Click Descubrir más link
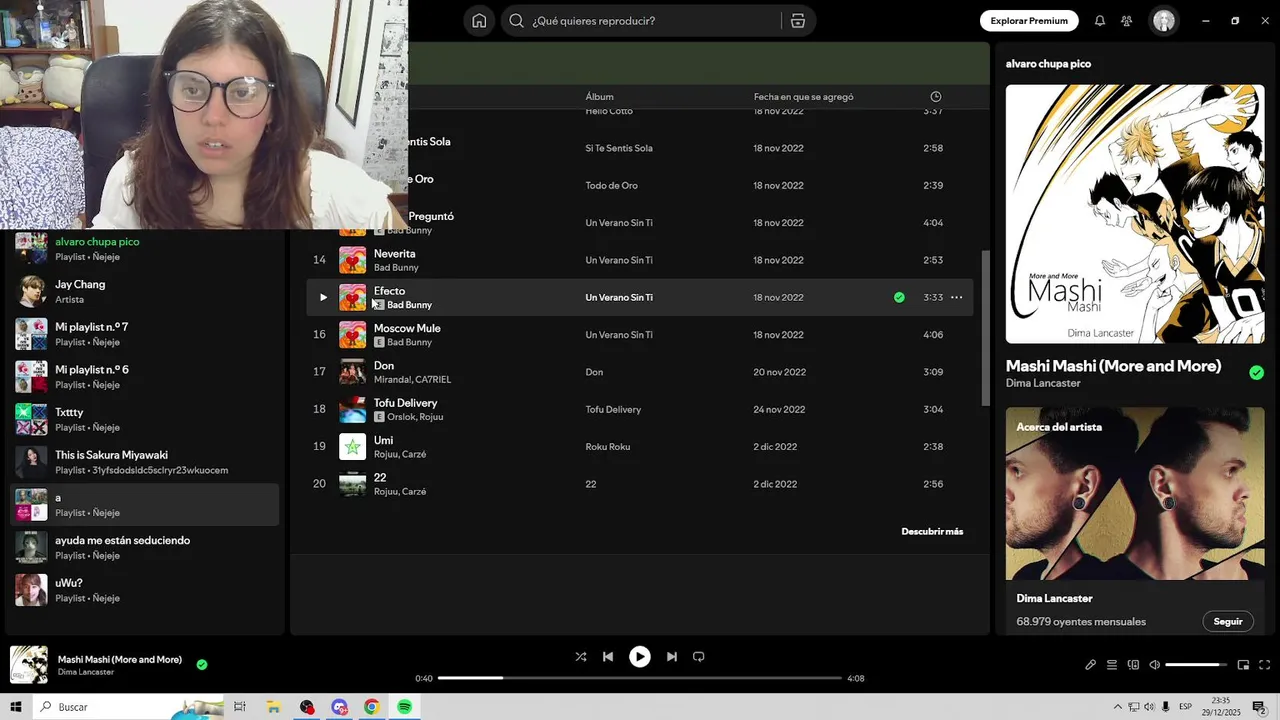Viewport: 1280px width, 720px height. 932,532
